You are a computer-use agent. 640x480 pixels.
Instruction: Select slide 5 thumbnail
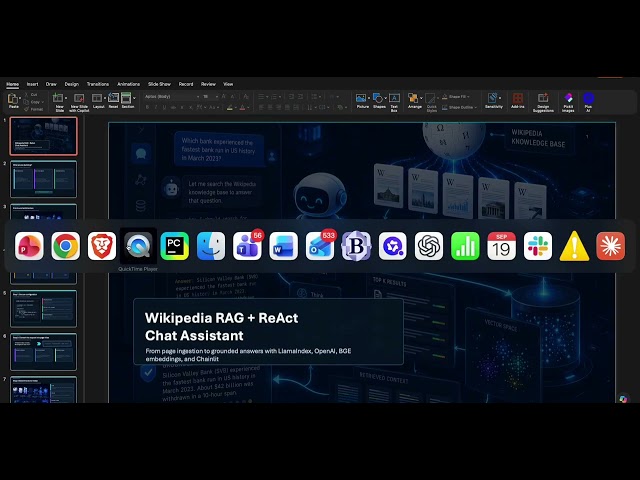click(43, 309)
